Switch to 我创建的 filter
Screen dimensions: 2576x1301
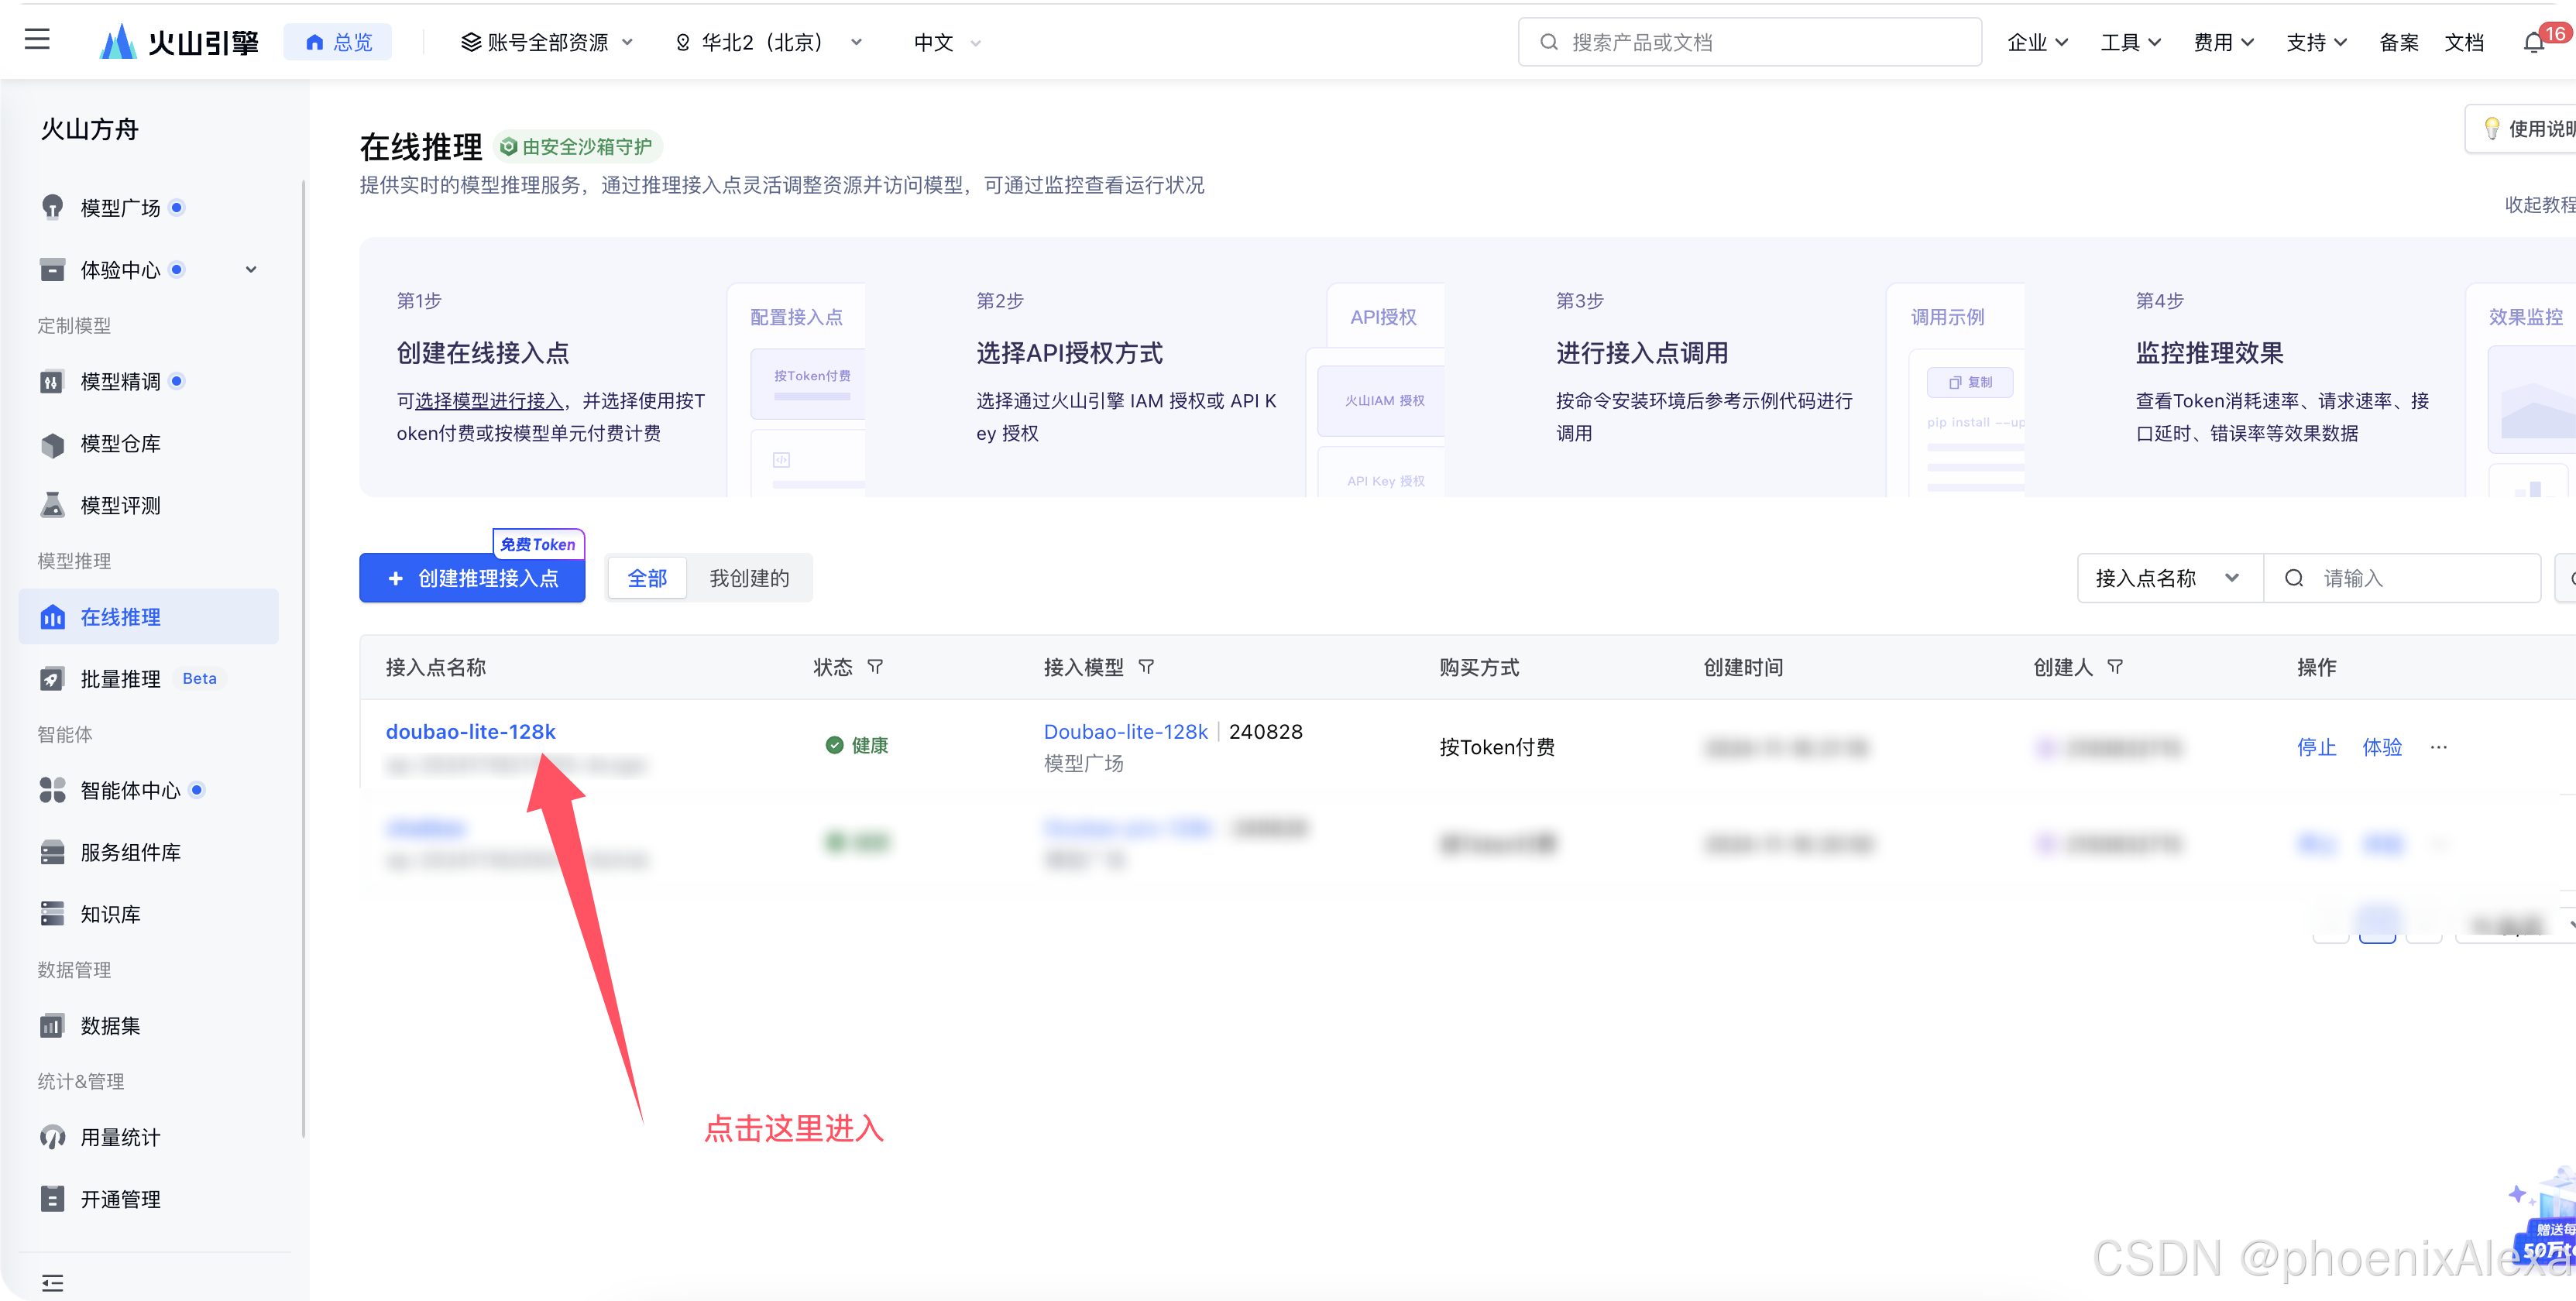pos(749,578)
